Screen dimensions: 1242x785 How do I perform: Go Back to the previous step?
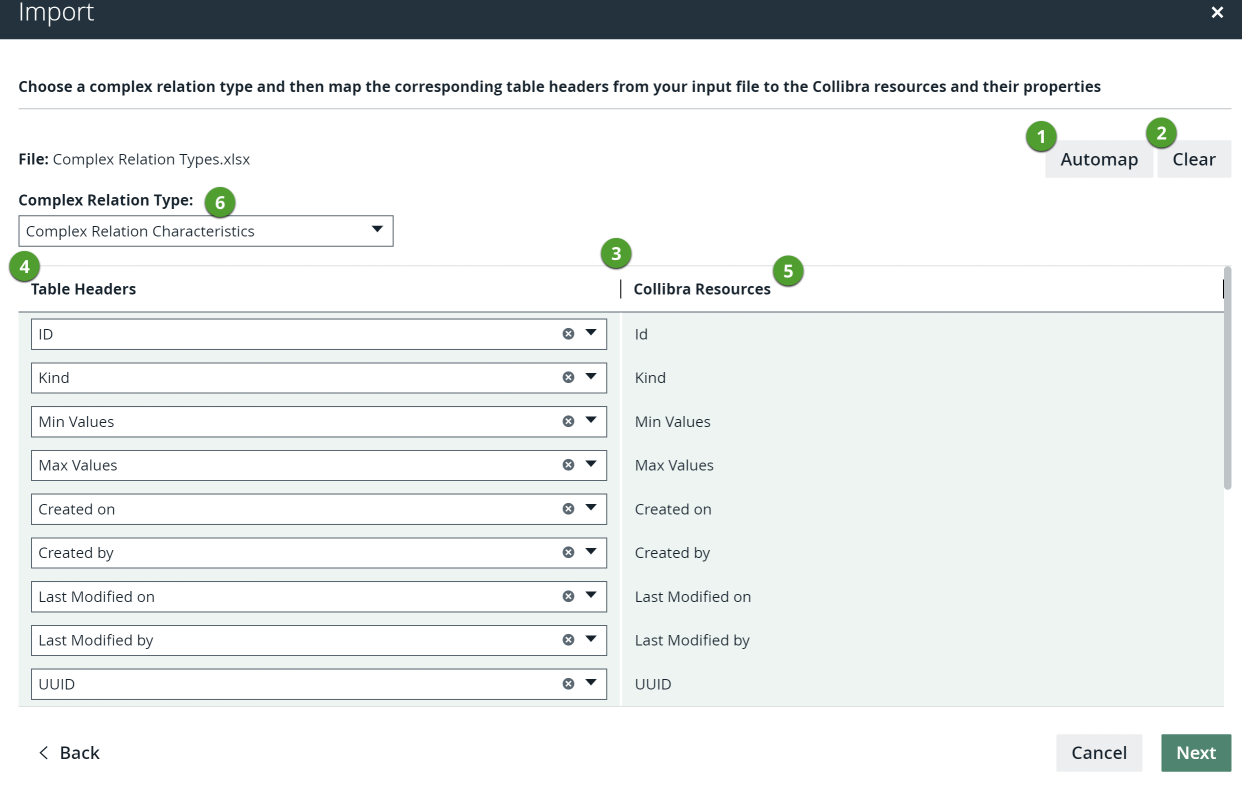69,753
